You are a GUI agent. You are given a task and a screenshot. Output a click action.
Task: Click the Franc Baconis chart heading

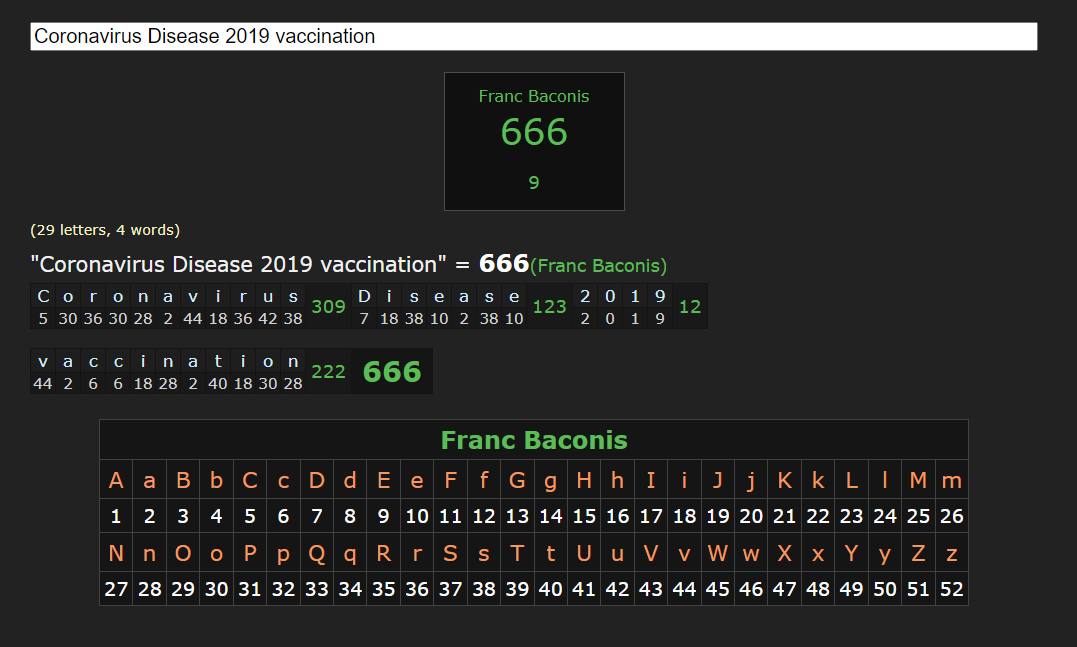coord(534,440)
